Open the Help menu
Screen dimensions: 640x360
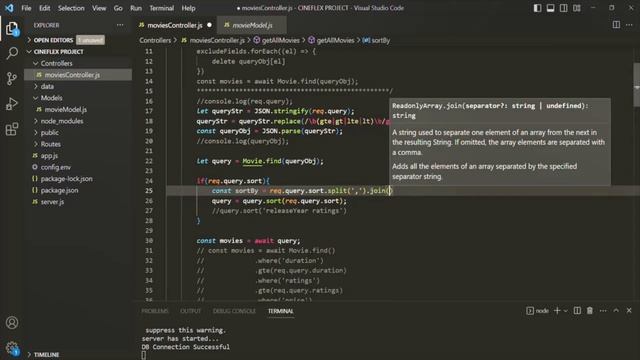tap(188, 8)
